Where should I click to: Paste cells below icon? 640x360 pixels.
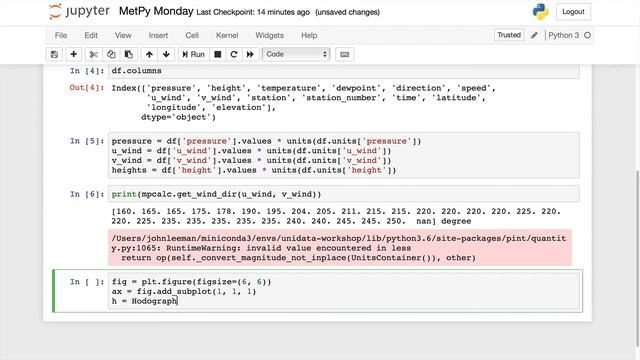(129, 54)
